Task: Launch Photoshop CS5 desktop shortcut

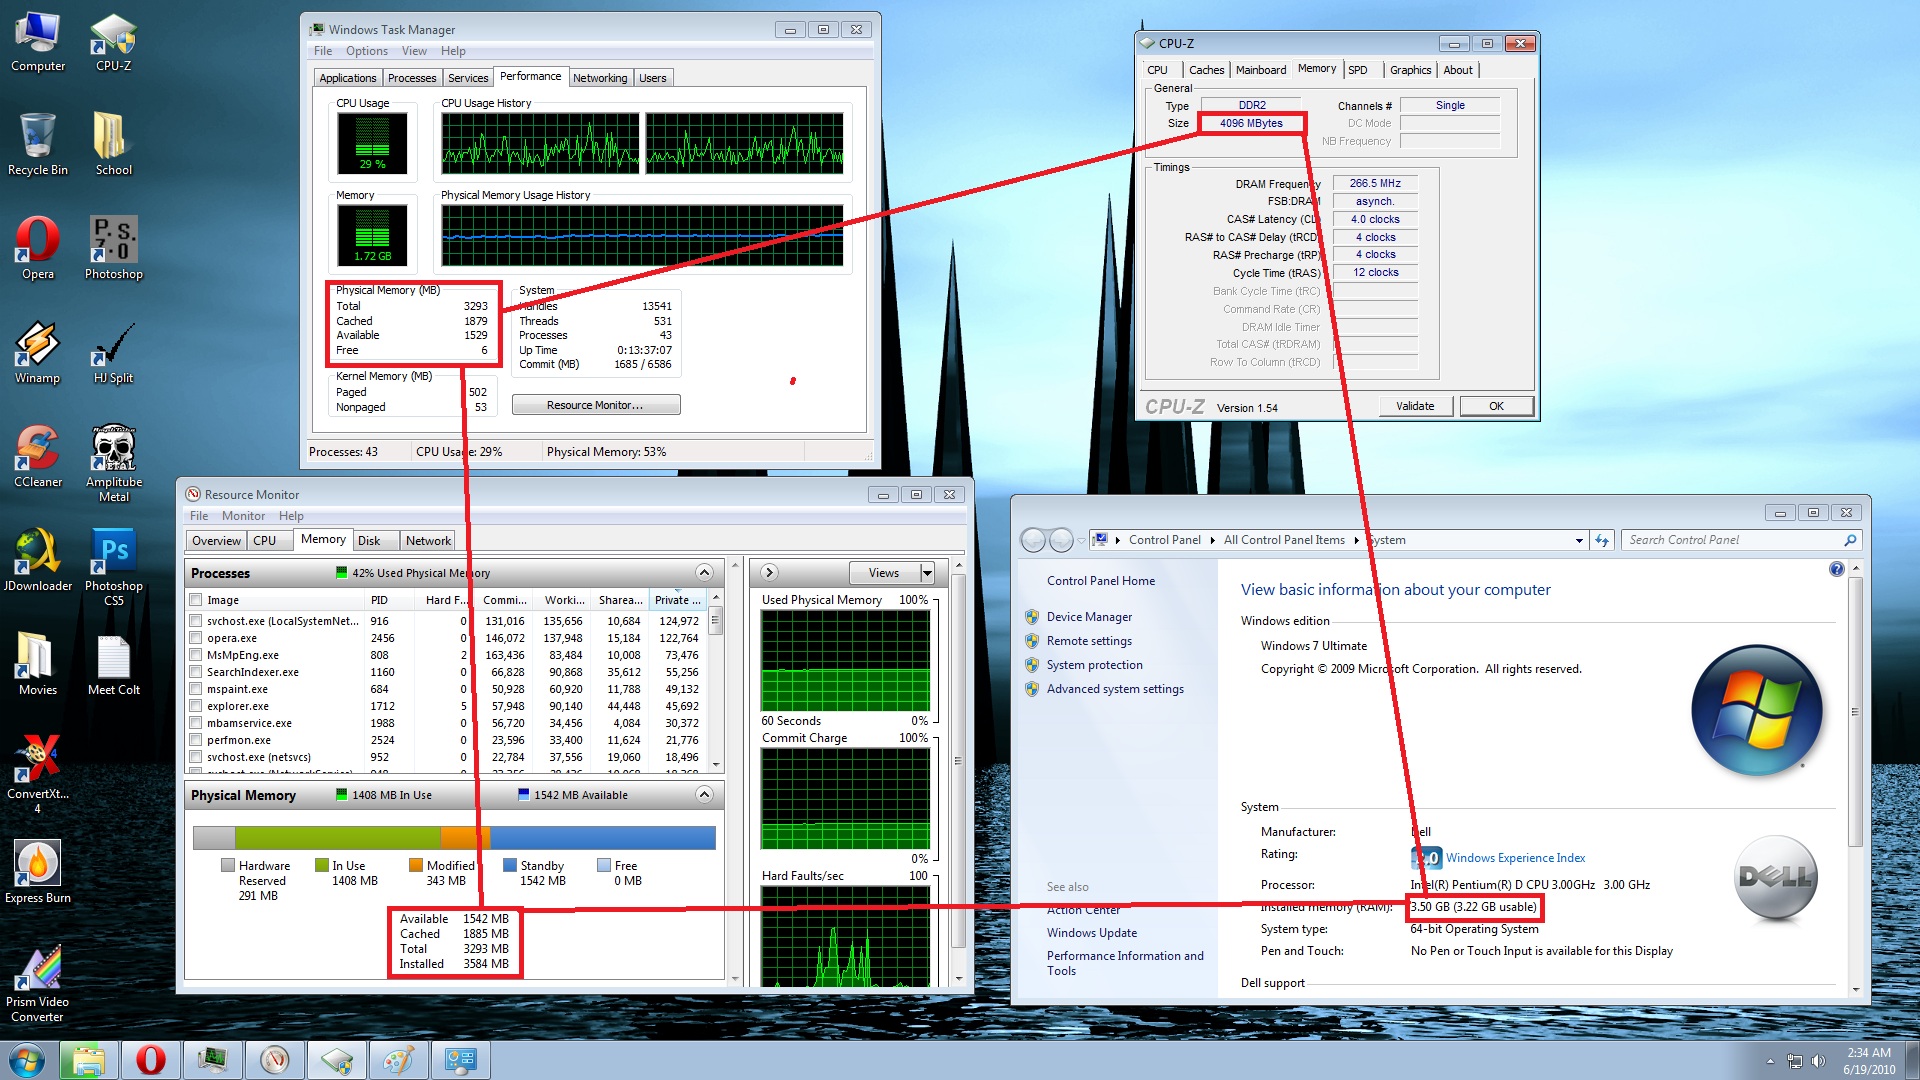Action: [114, 568]
